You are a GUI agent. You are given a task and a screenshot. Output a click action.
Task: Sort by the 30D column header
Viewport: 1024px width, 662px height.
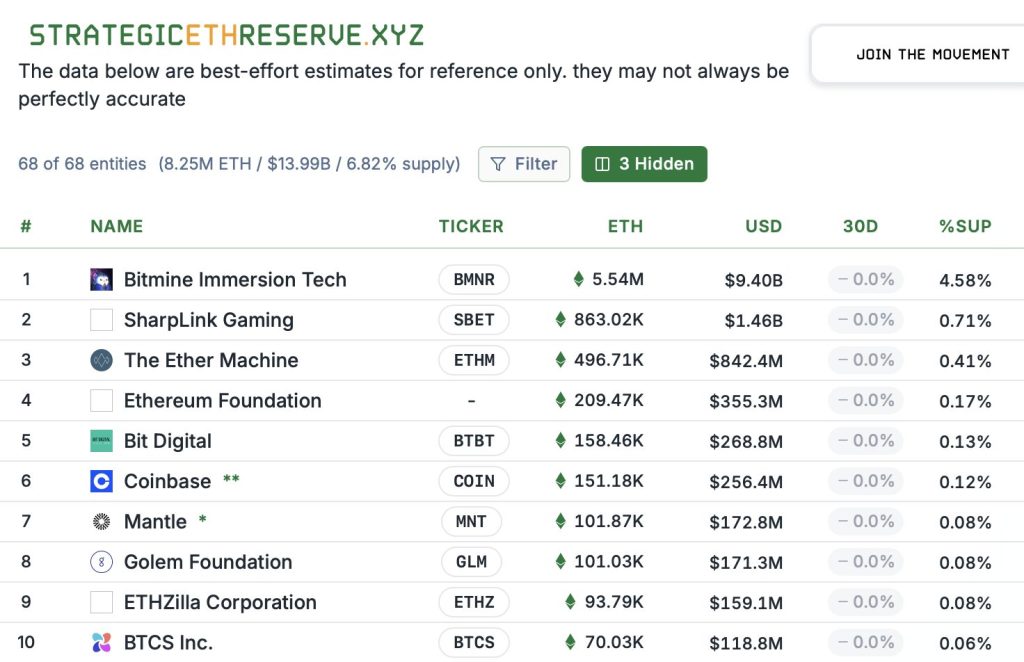(860, 227)
